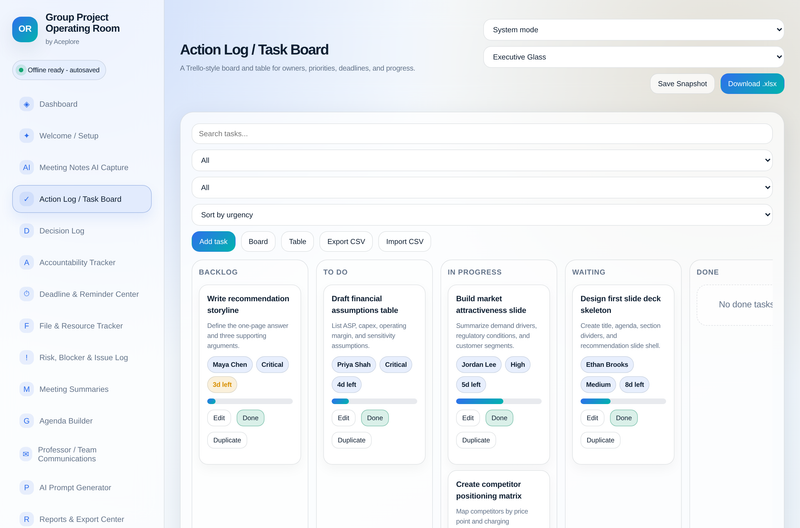Open the Sort by urgency dropdown

click(482, 215)
